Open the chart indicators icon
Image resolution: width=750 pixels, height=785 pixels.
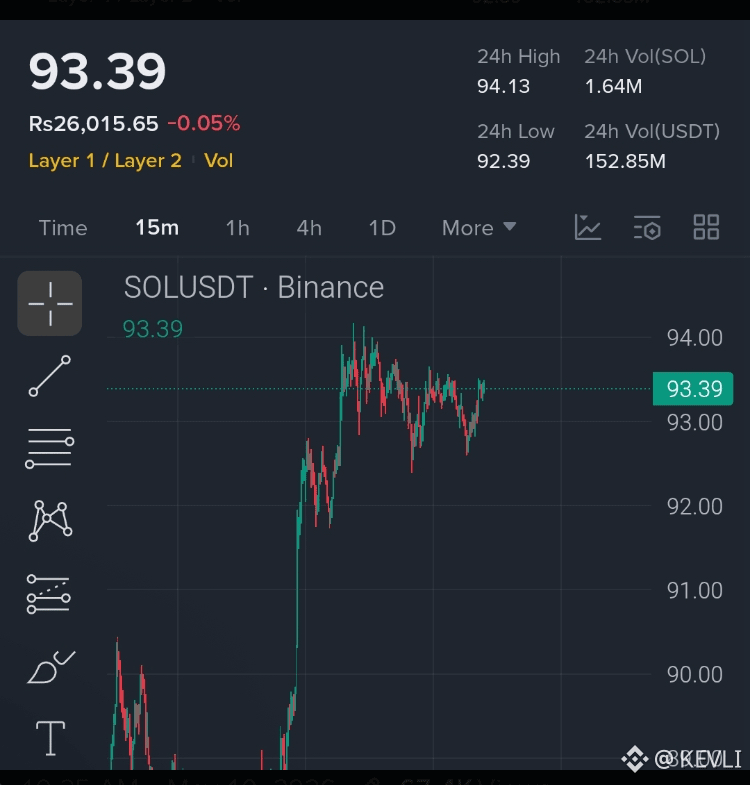[x=587, y=227]
